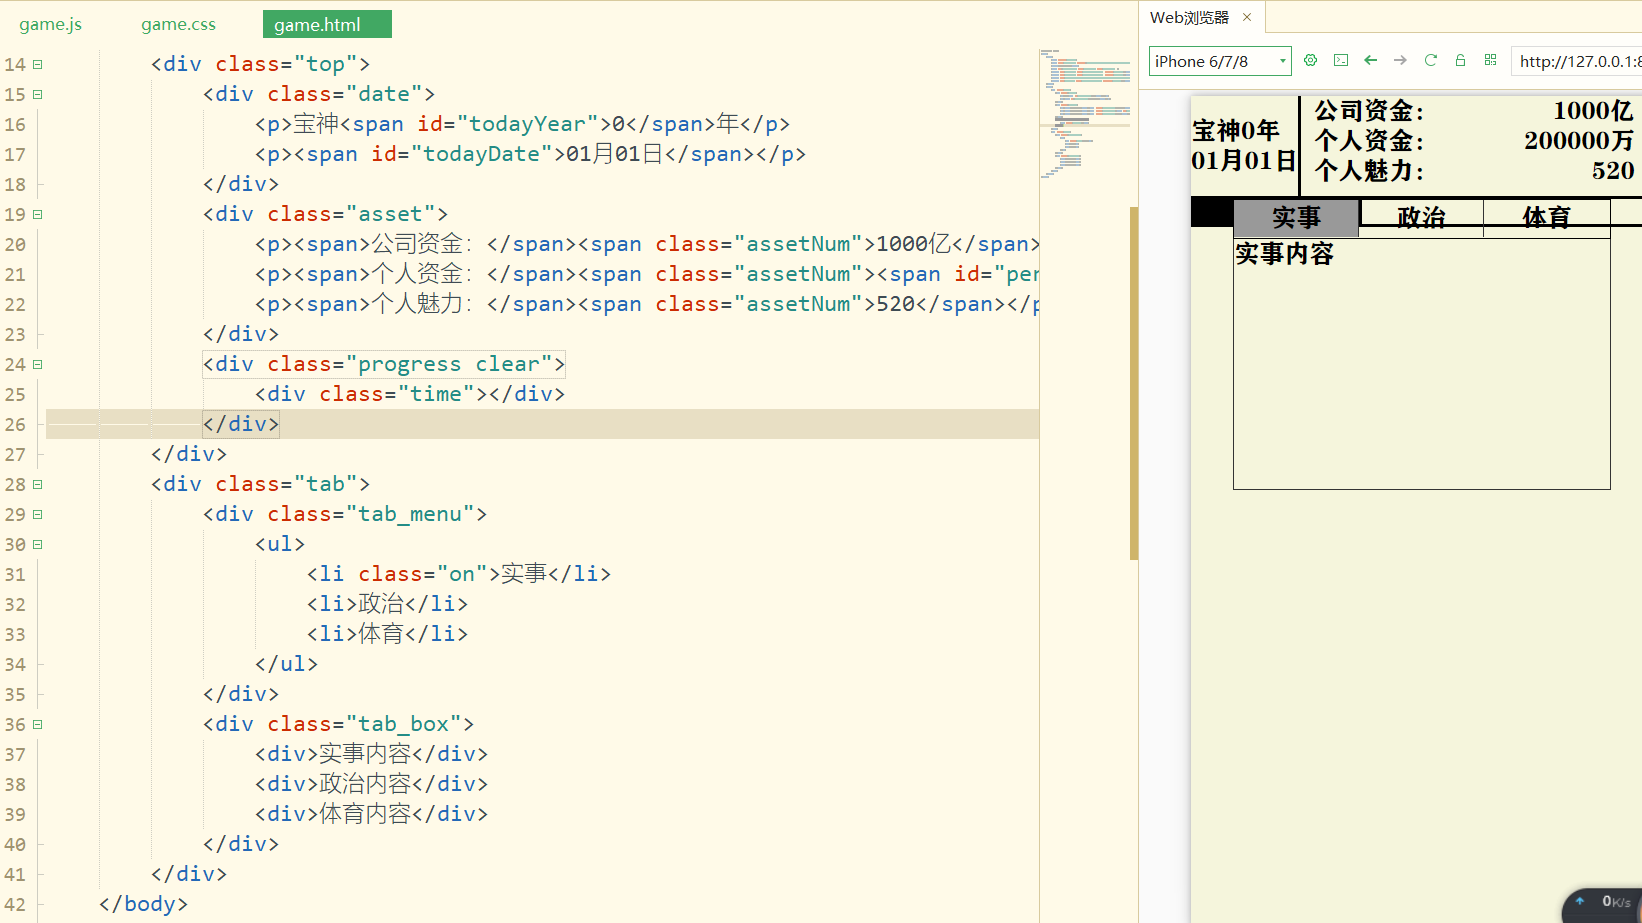This screenshot has height=923, width=1642.
Task: Go forward in the web browser panel
Action: pos(1401,61)
